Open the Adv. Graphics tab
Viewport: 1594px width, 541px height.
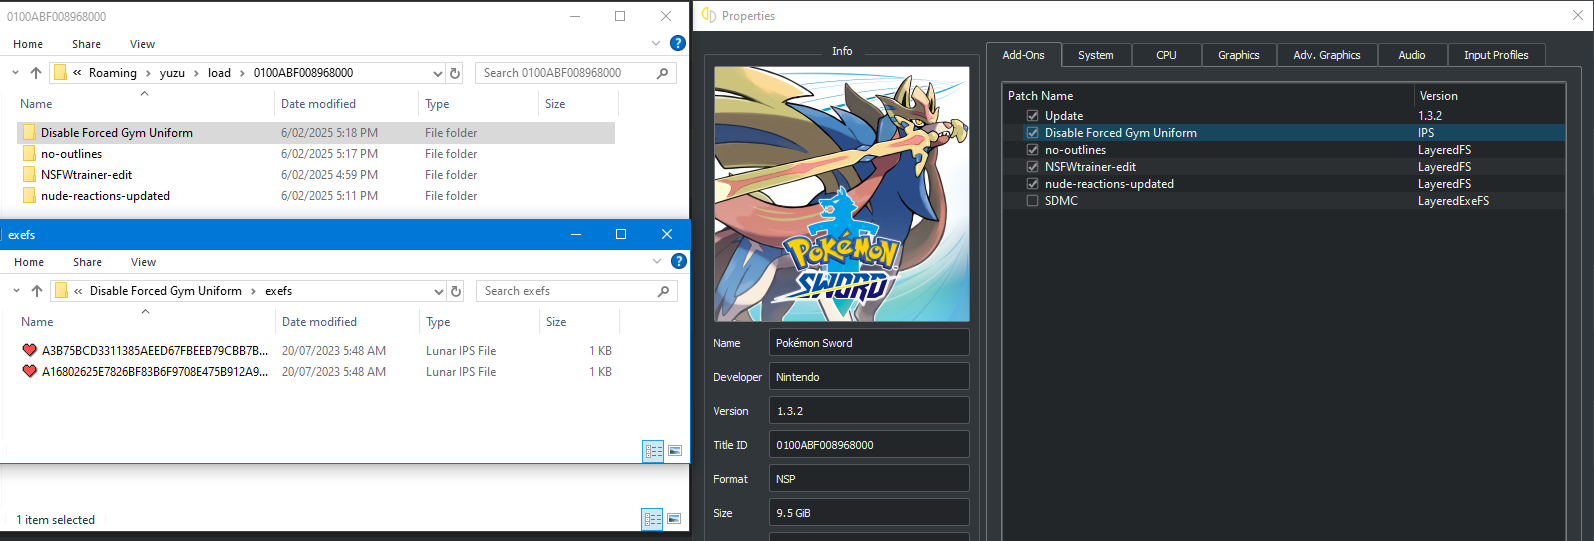click(x=1327, y=55)
